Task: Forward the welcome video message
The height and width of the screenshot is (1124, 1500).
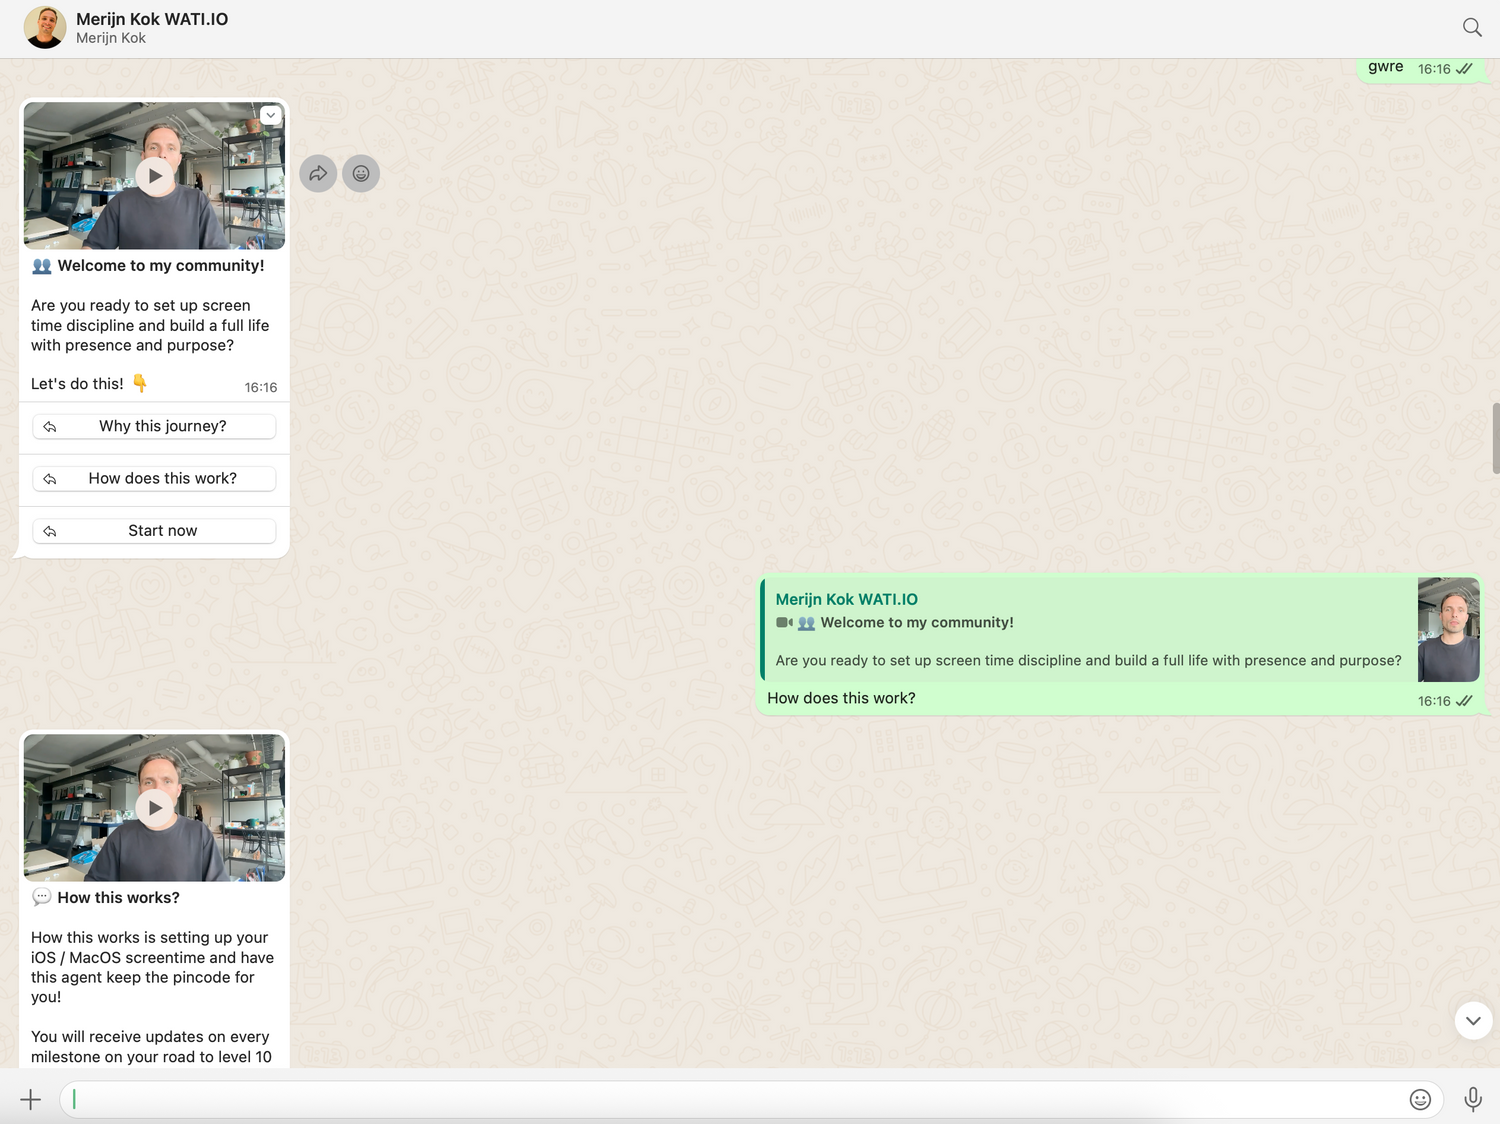Action: pyautogui.click(x=318, y=174)
